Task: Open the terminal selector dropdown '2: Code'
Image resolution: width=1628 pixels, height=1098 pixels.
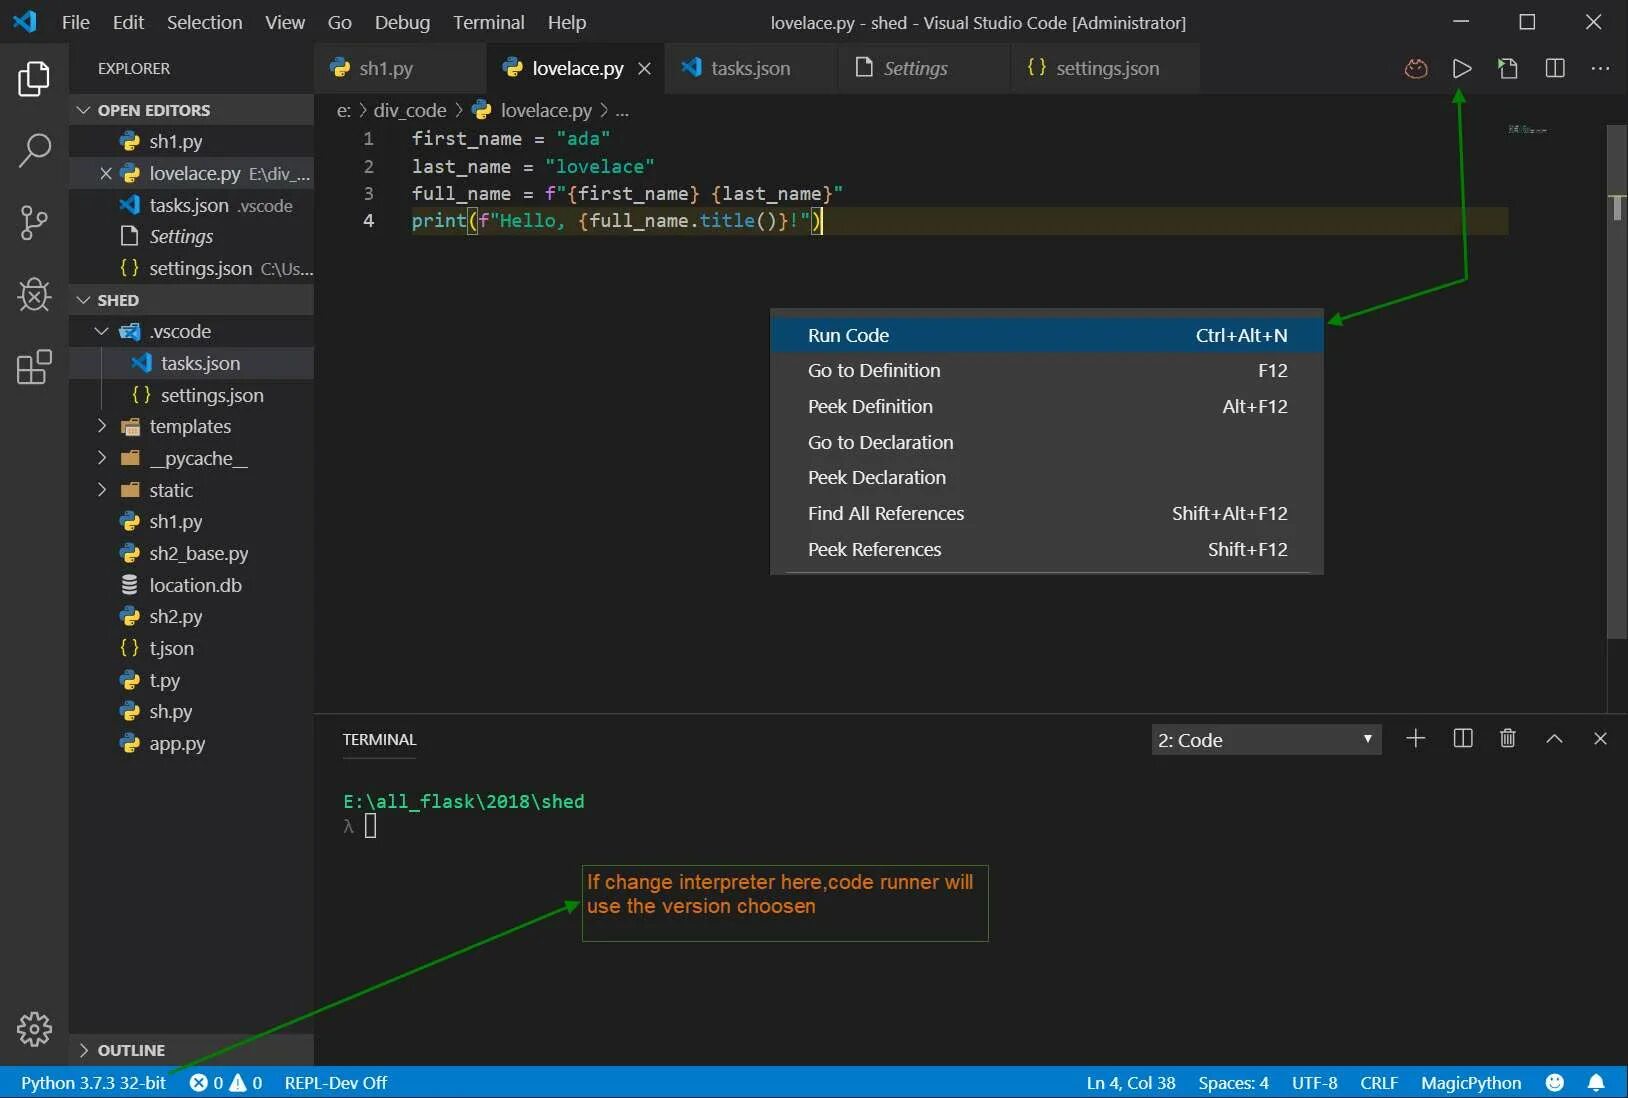Action: tap(1266, 740)
